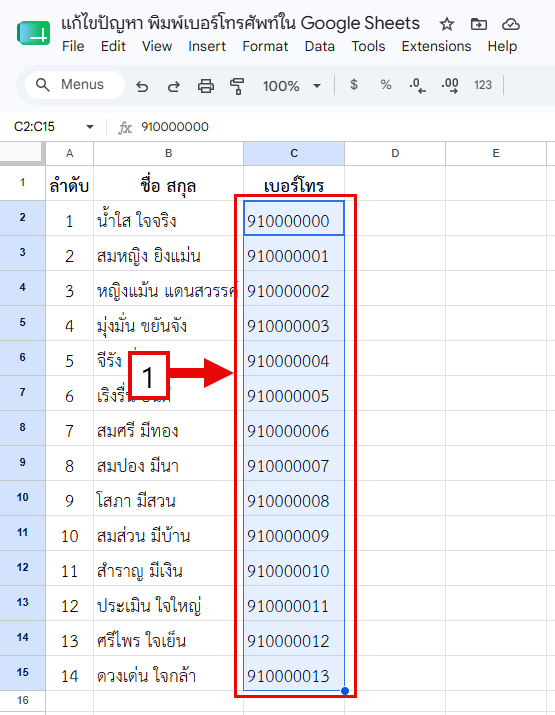Click the selection fill handle dot
The image size is (555, 715).
pos(345,691)
